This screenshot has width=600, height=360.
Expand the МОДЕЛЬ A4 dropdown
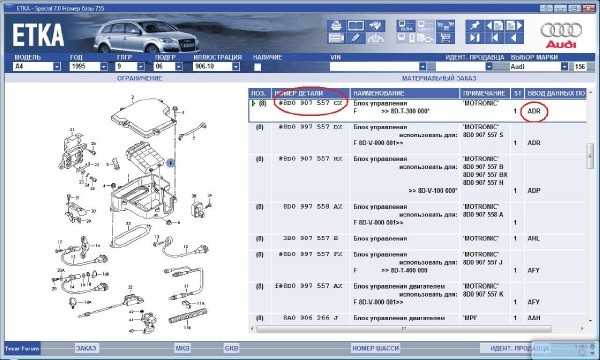click(x=57, y=67)
